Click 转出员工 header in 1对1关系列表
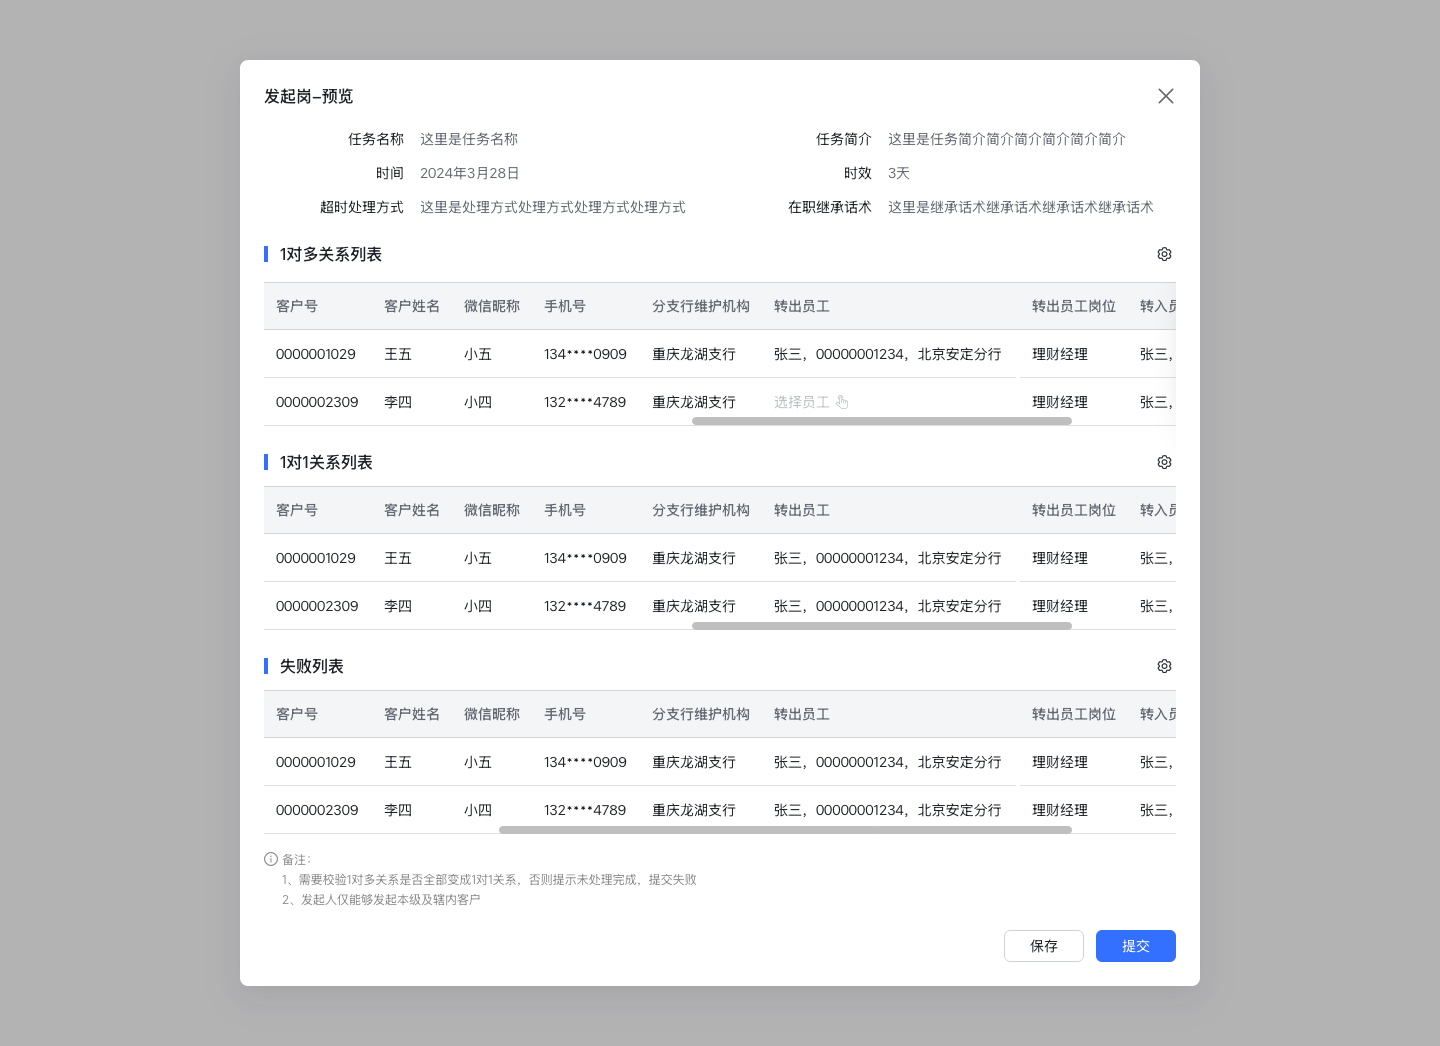1440x1046 pixels. click(x=802, y=510)
